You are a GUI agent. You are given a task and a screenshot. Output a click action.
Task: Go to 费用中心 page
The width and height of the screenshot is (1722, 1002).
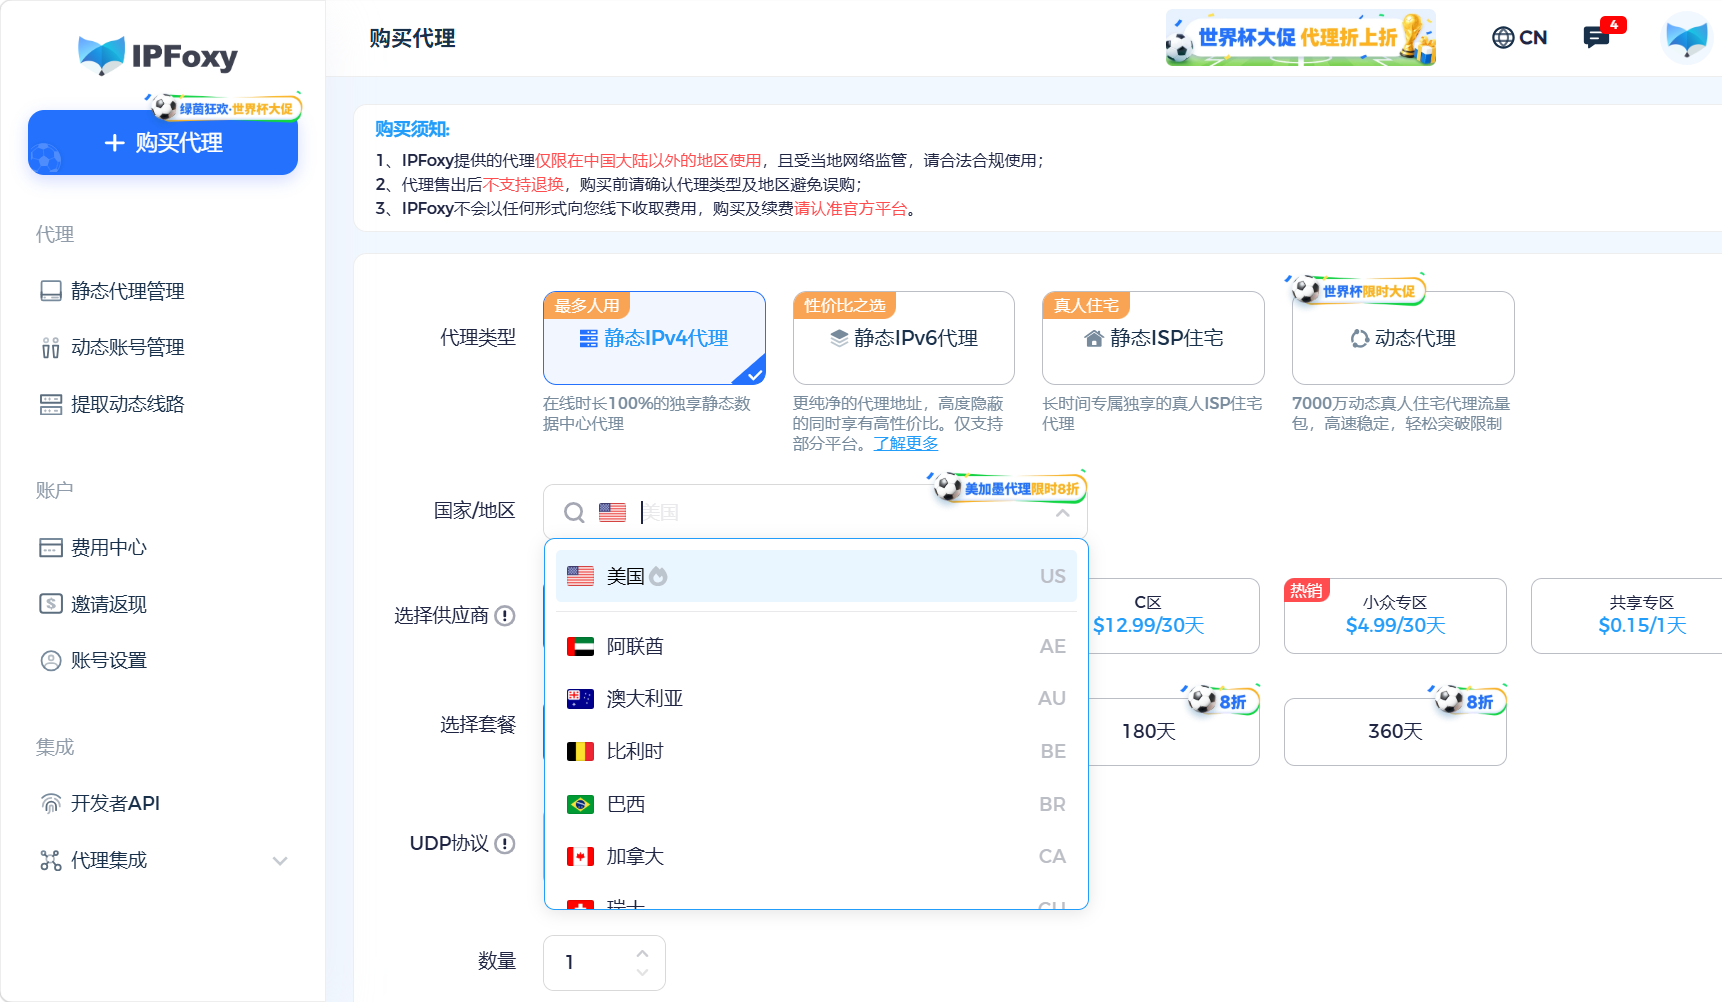point(93,547)
